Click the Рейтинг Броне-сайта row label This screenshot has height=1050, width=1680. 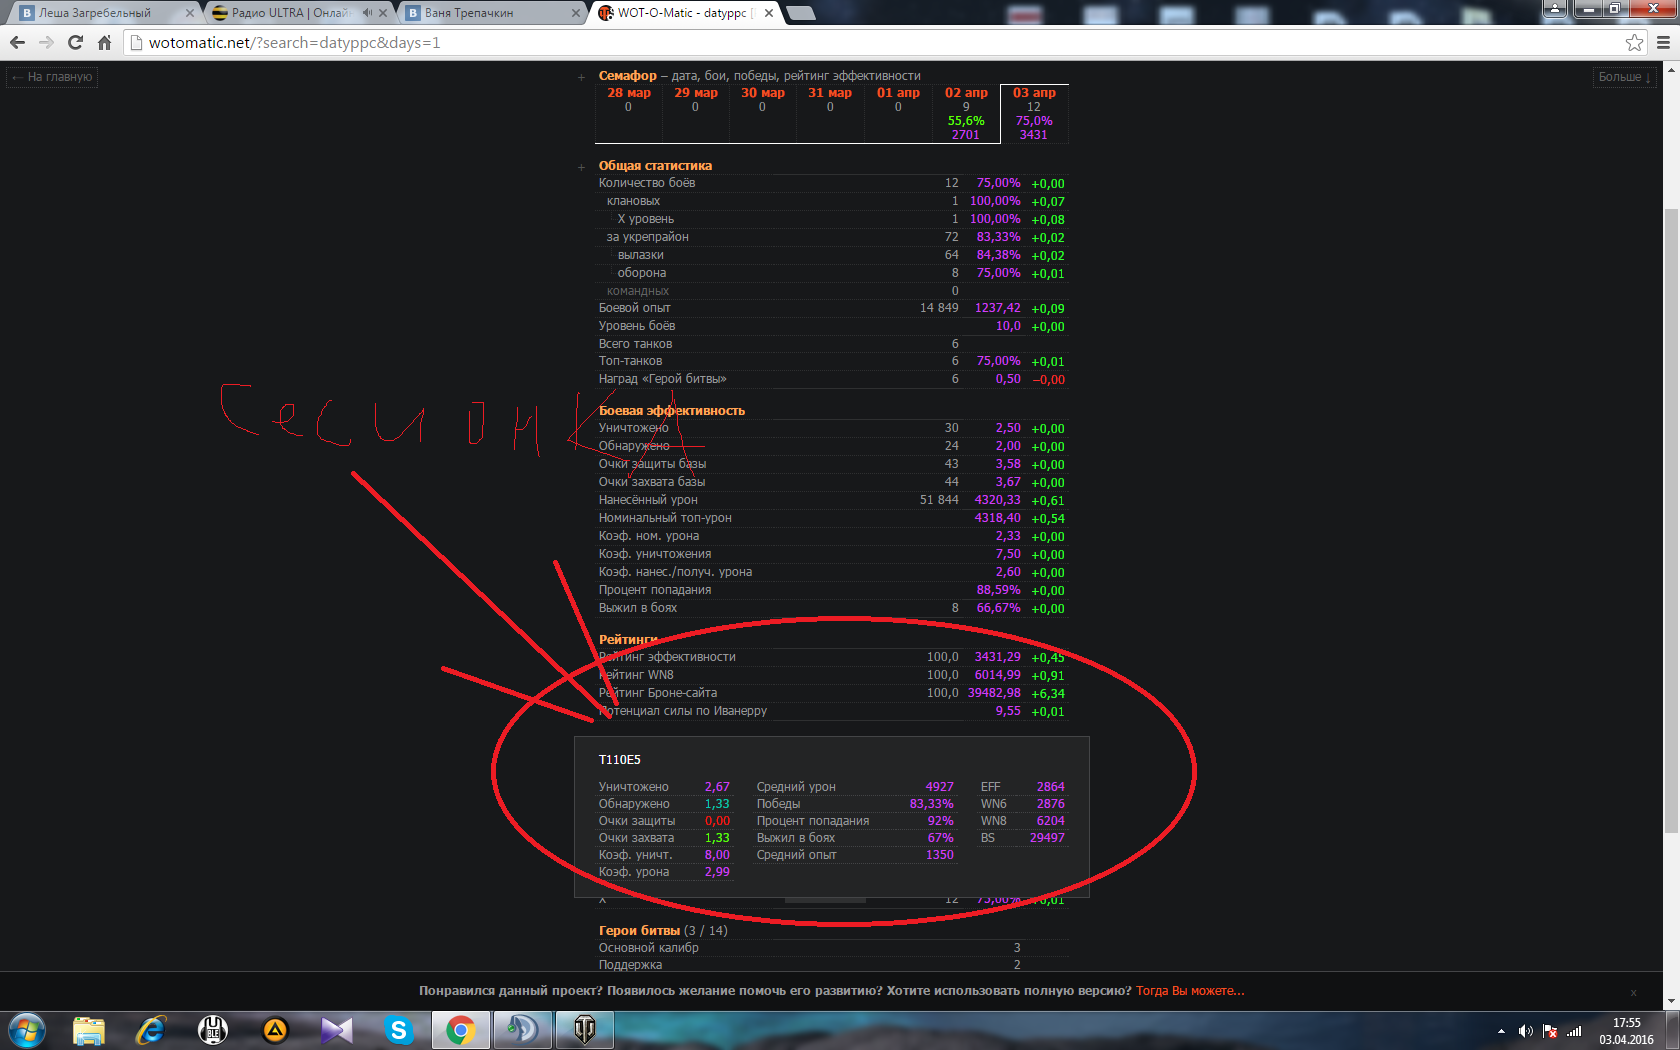pos(658,693)
